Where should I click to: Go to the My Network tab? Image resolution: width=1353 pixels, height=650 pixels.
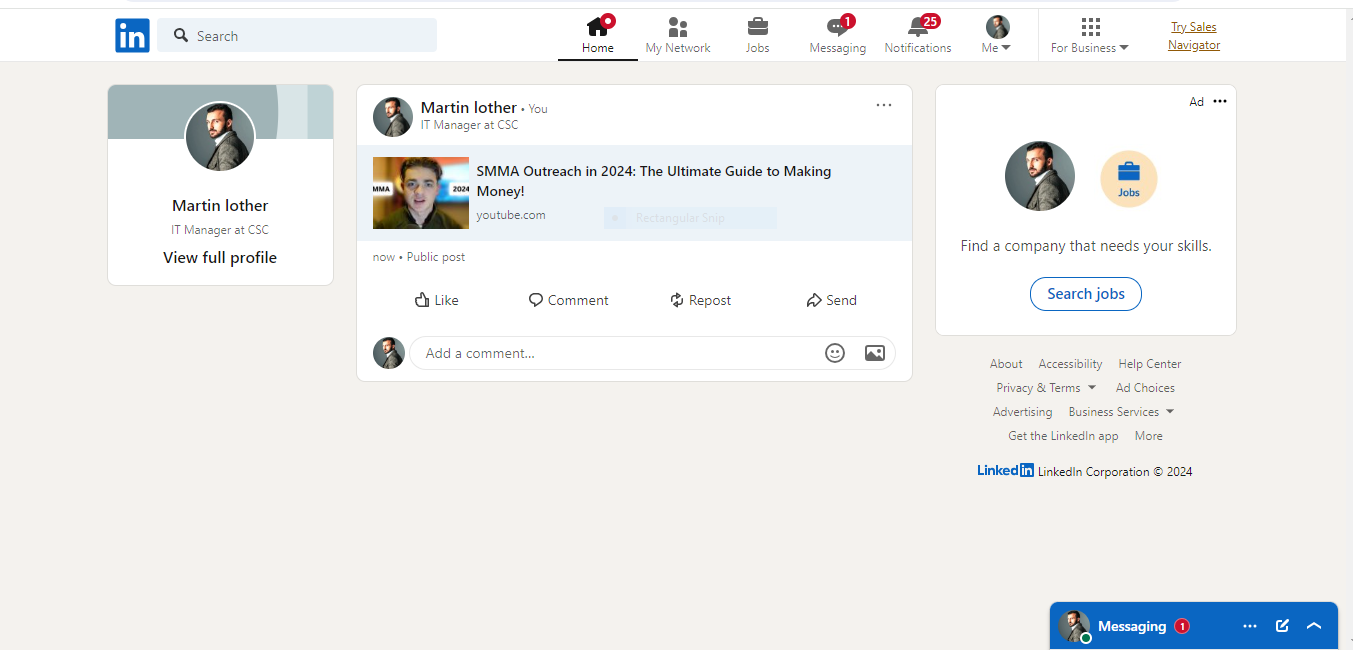click(678, 35)
